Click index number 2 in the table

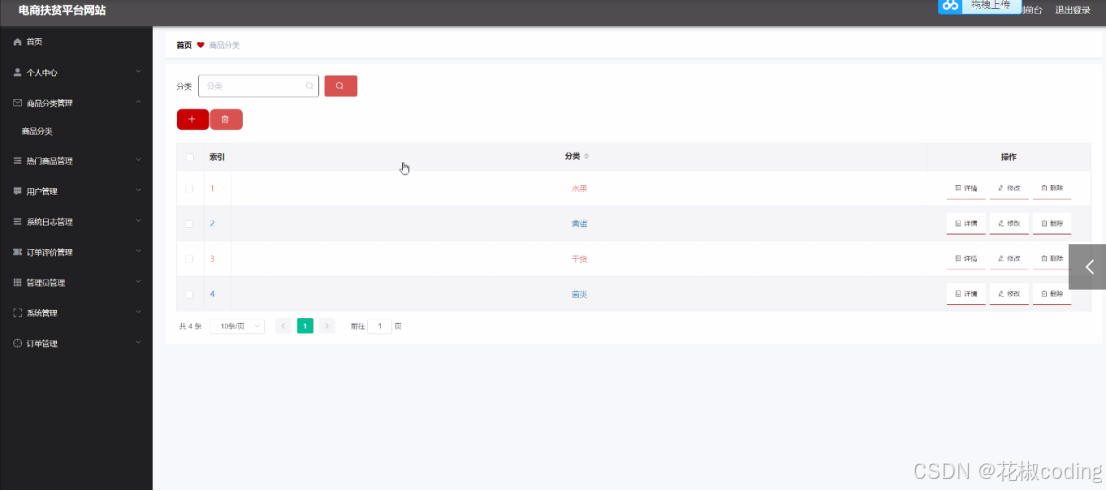pos(212,224)
